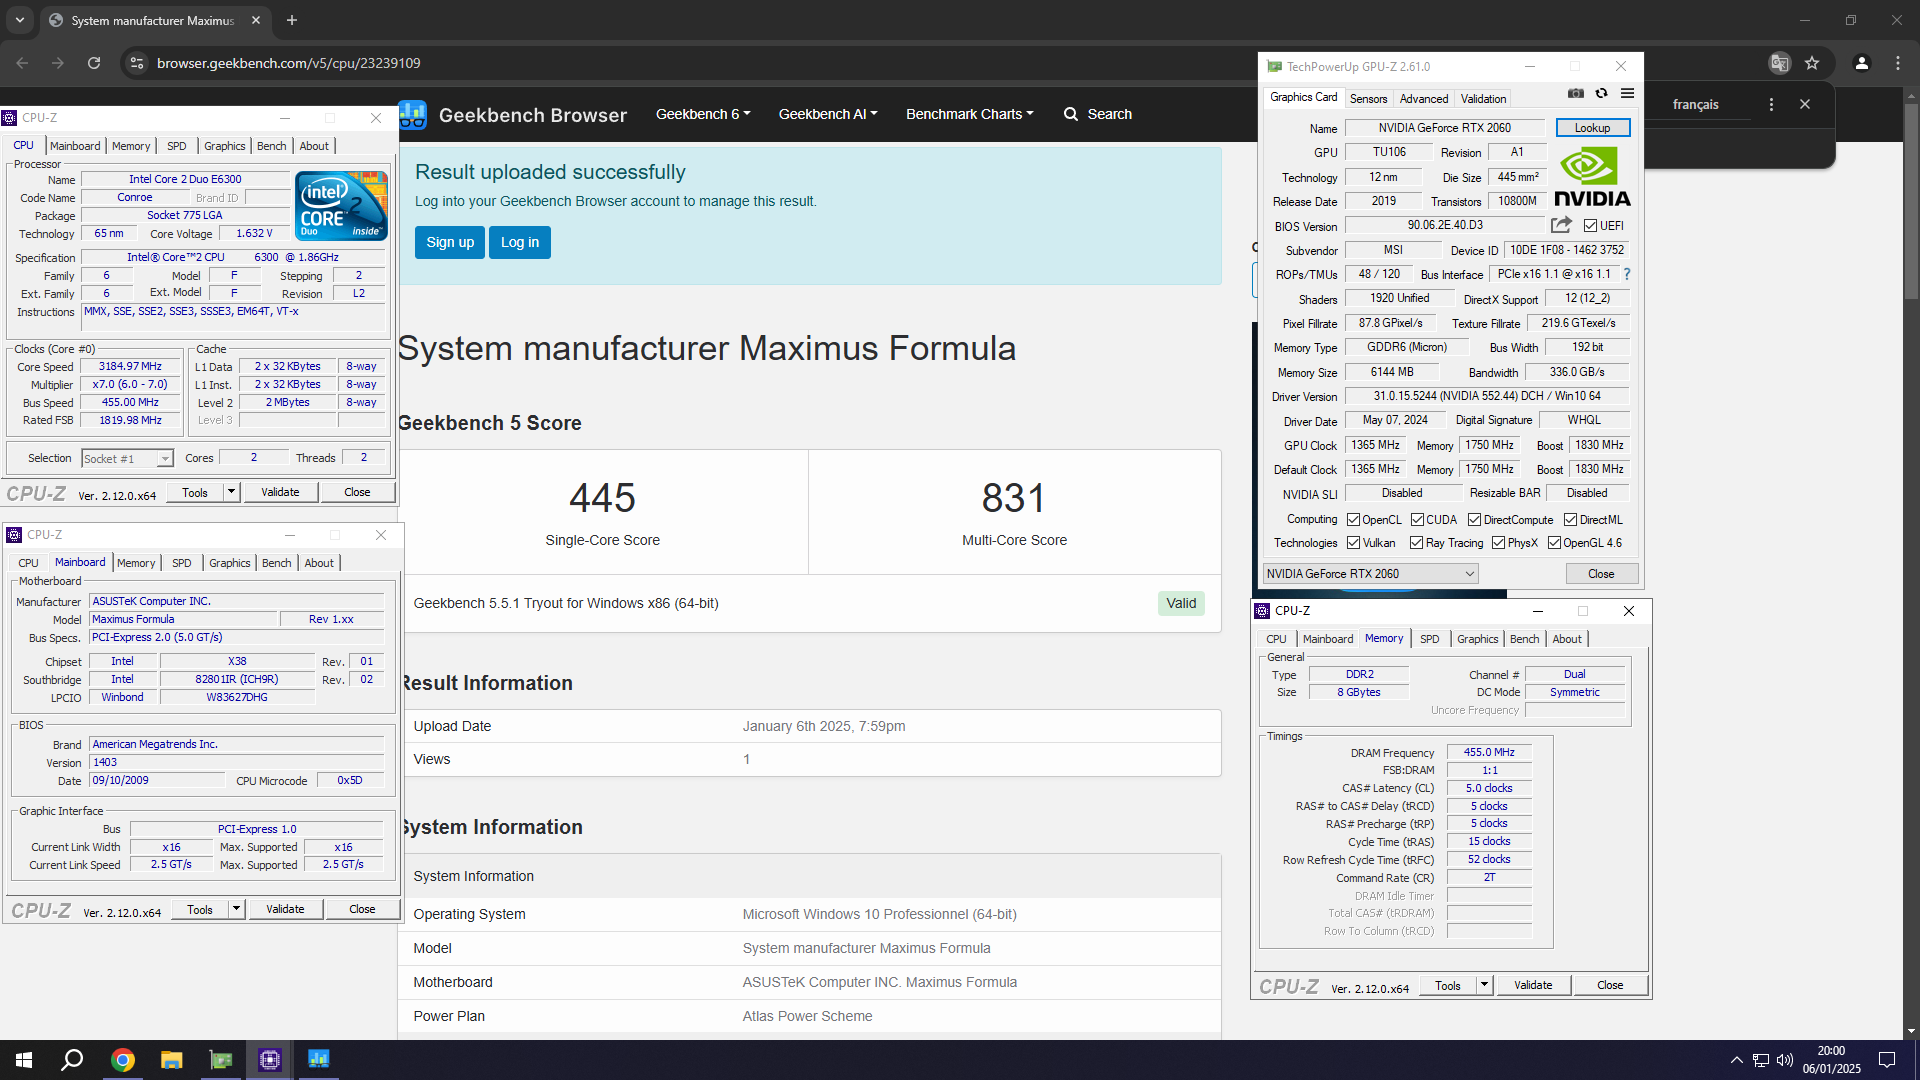
Task: Select Bench tab in top-left CPU-Z window
Action: coord(272,146)
